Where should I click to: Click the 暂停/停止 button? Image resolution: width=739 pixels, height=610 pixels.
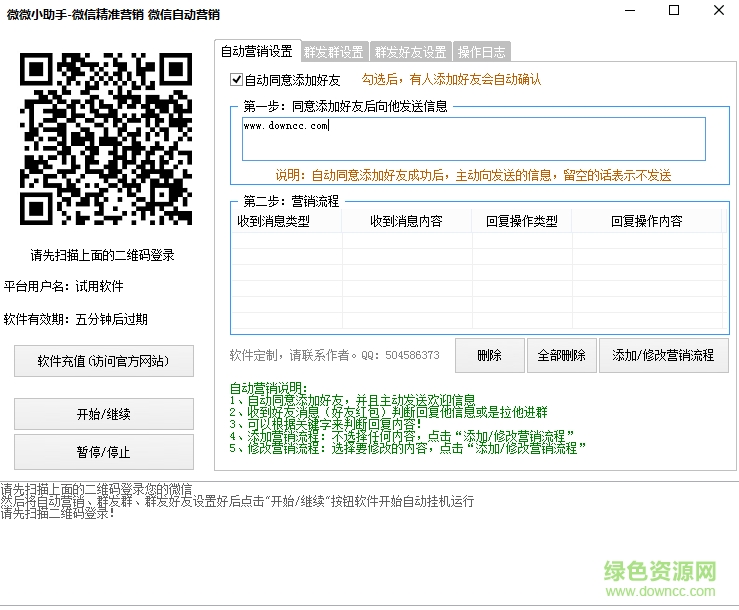click(104, 452)
